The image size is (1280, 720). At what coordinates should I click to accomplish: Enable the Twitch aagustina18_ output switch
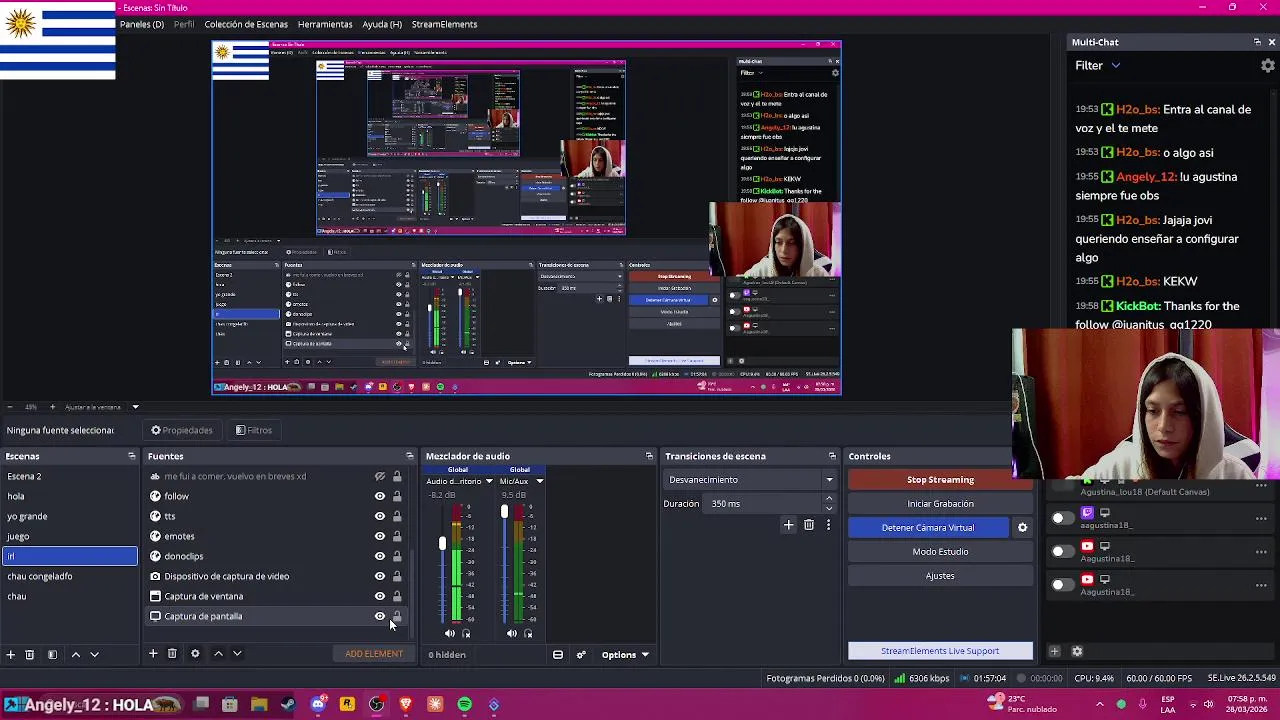coord(1062,518)
